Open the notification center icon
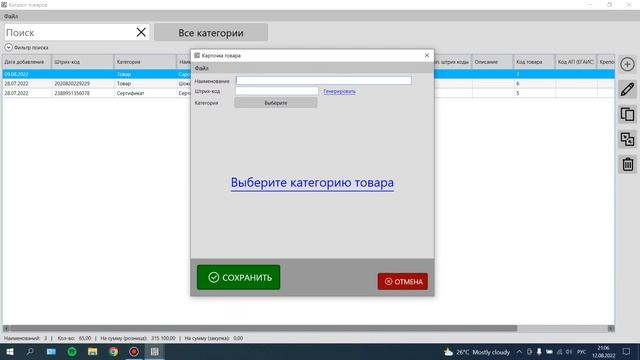 tap(627, 352)
